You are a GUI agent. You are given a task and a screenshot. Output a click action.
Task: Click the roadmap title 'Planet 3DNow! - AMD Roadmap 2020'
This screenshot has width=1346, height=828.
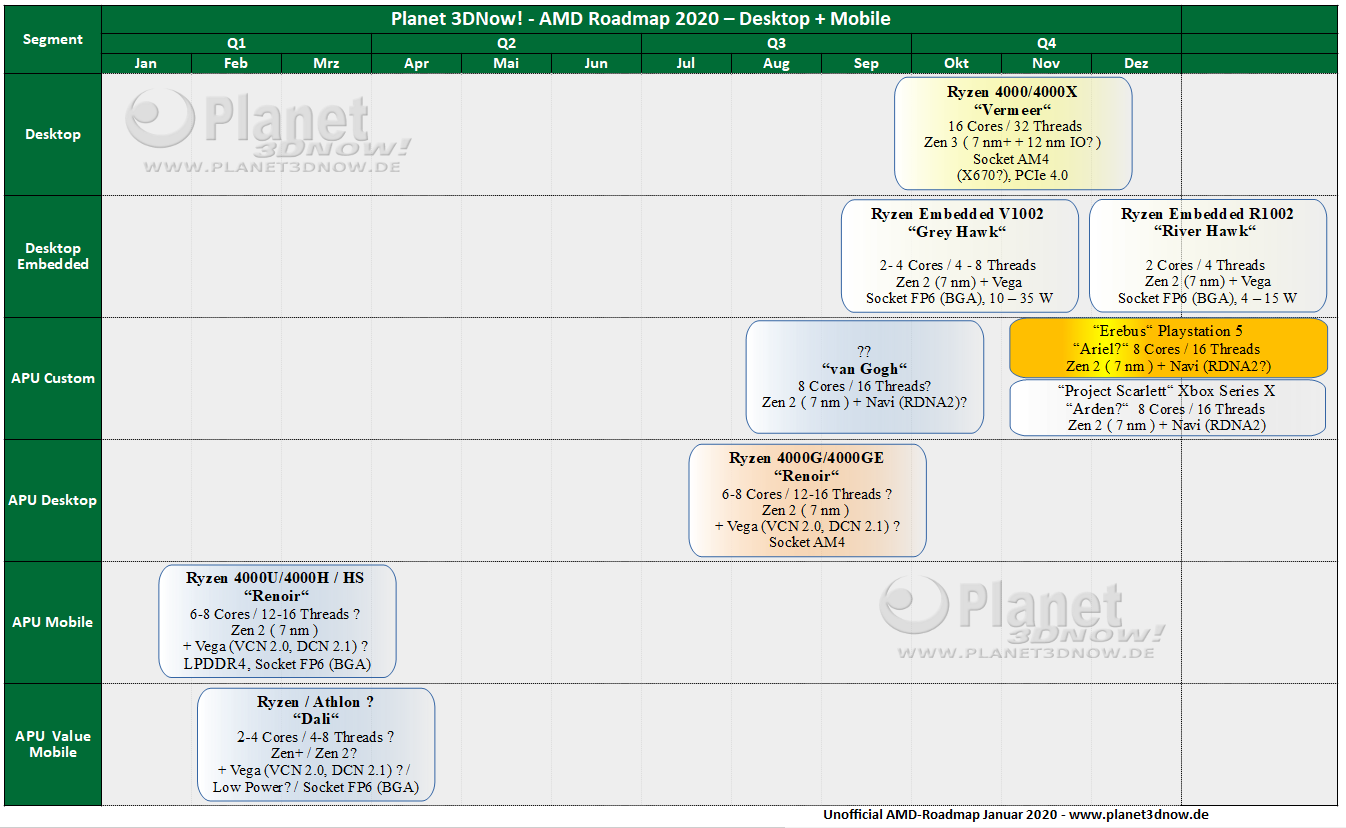[641, 19]
